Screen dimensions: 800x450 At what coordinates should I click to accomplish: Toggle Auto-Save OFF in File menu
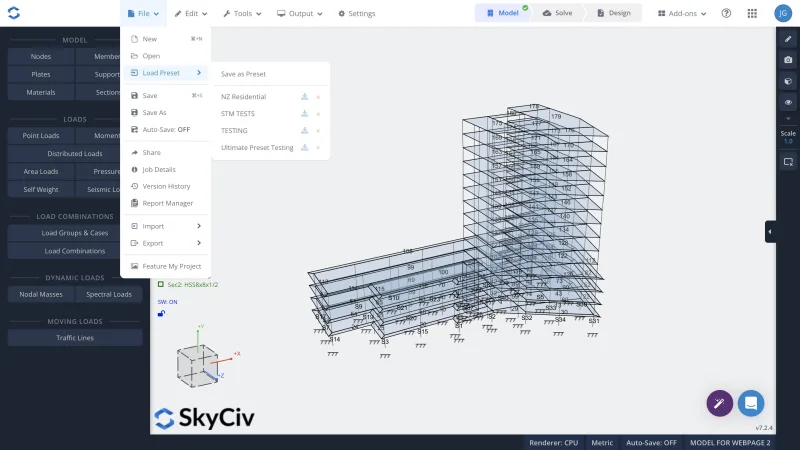[166, 130]
